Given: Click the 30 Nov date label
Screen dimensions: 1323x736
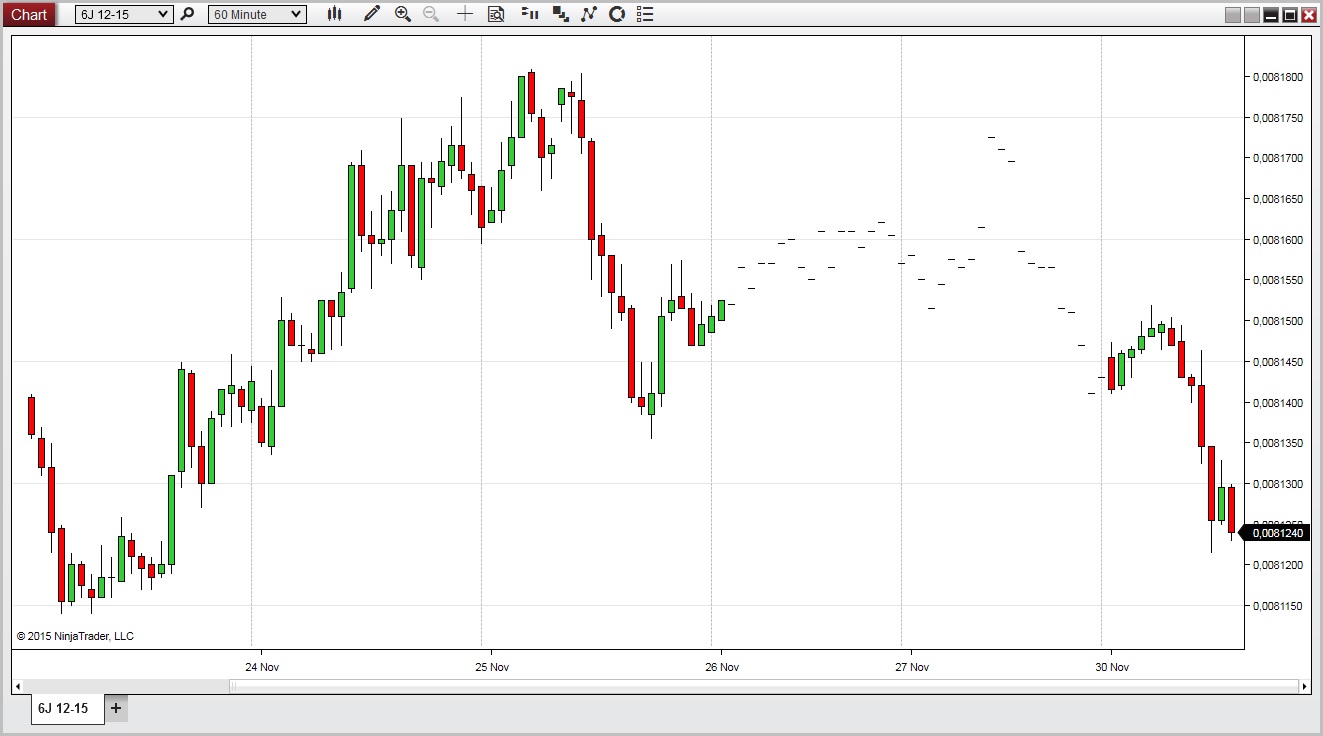Looking at the screenshot, I should 1112,666.
